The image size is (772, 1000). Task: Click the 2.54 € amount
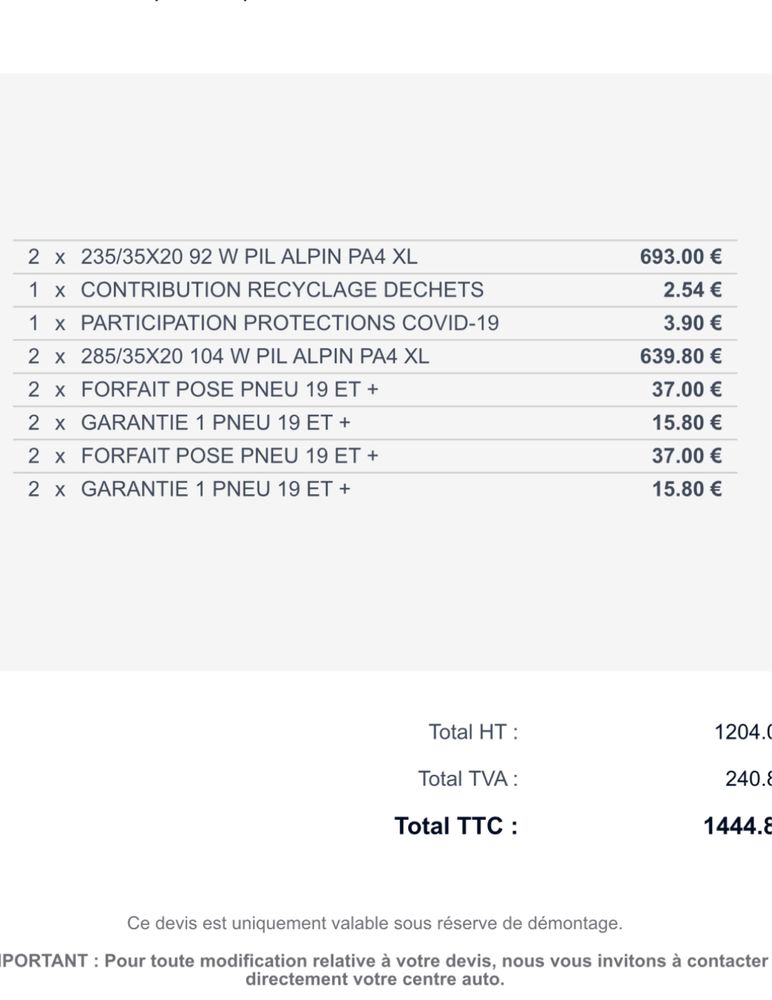[692, 290]
